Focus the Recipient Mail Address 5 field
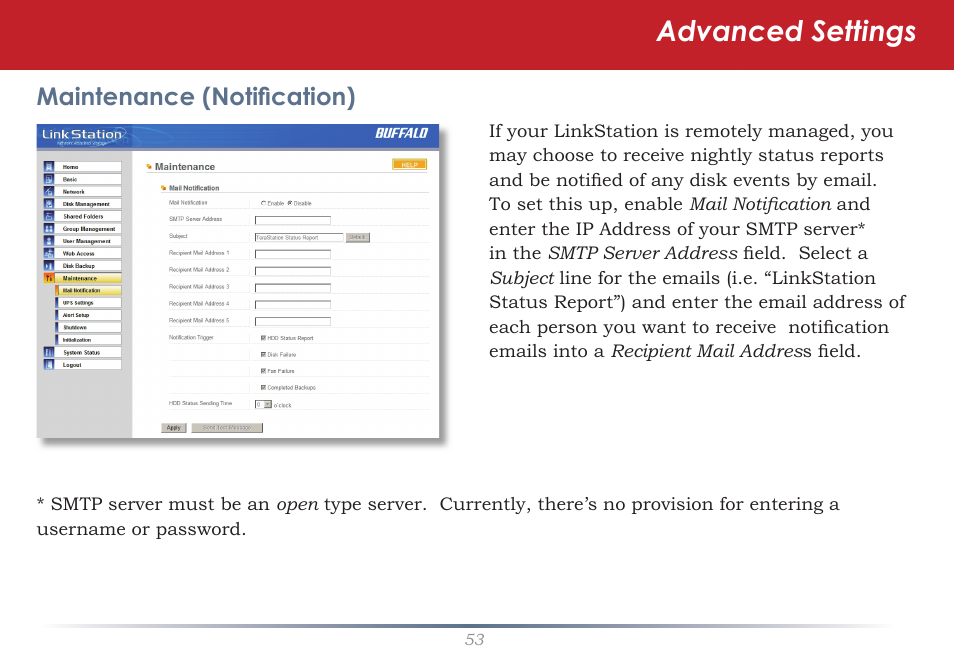The width and height of the screenshot is (954, 661). (293, 321)
